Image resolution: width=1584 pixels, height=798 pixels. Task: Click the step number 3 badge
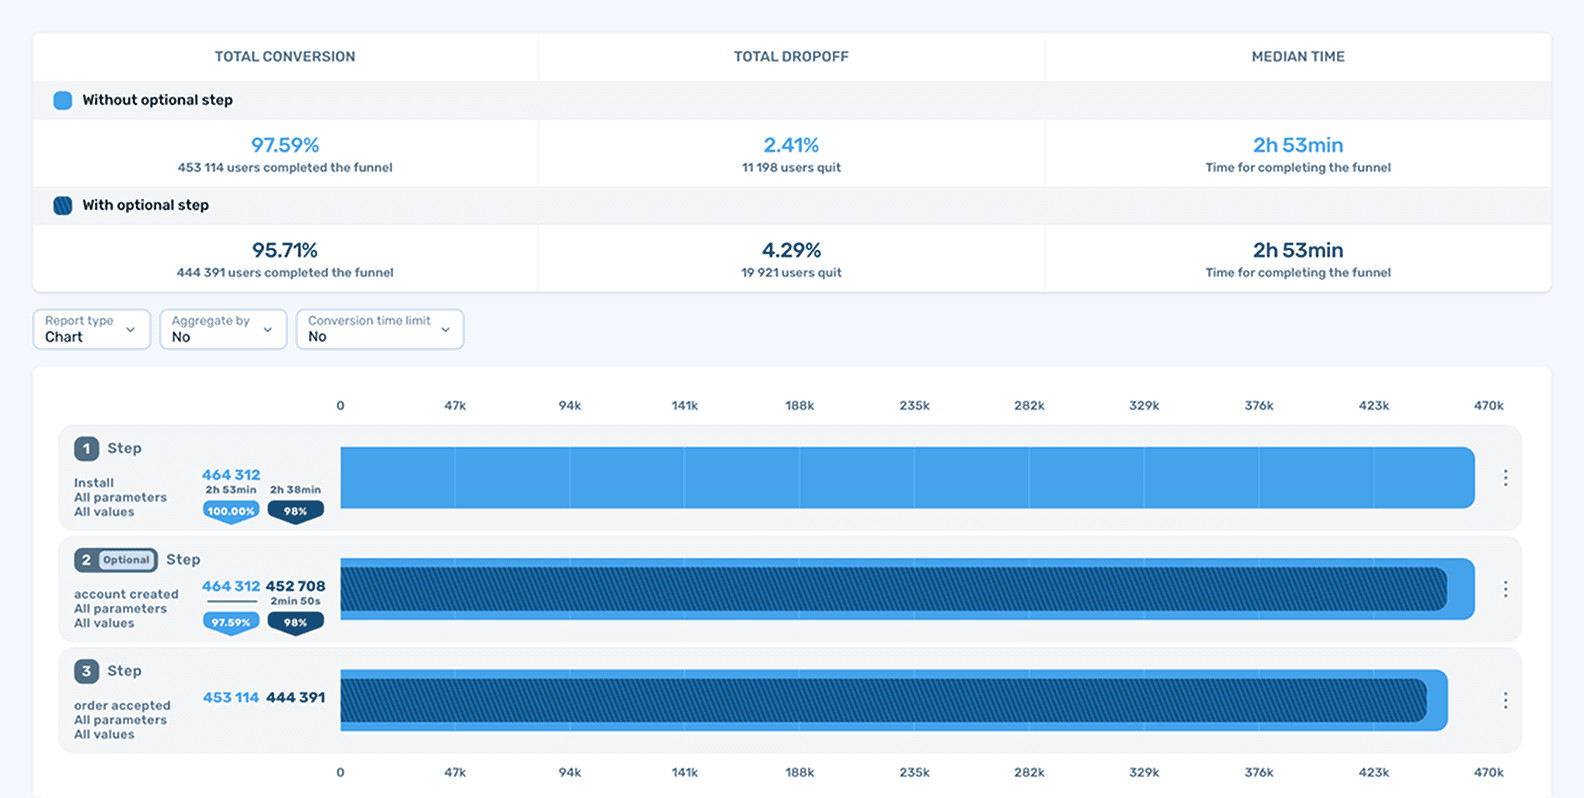click(x=86, y=671)
